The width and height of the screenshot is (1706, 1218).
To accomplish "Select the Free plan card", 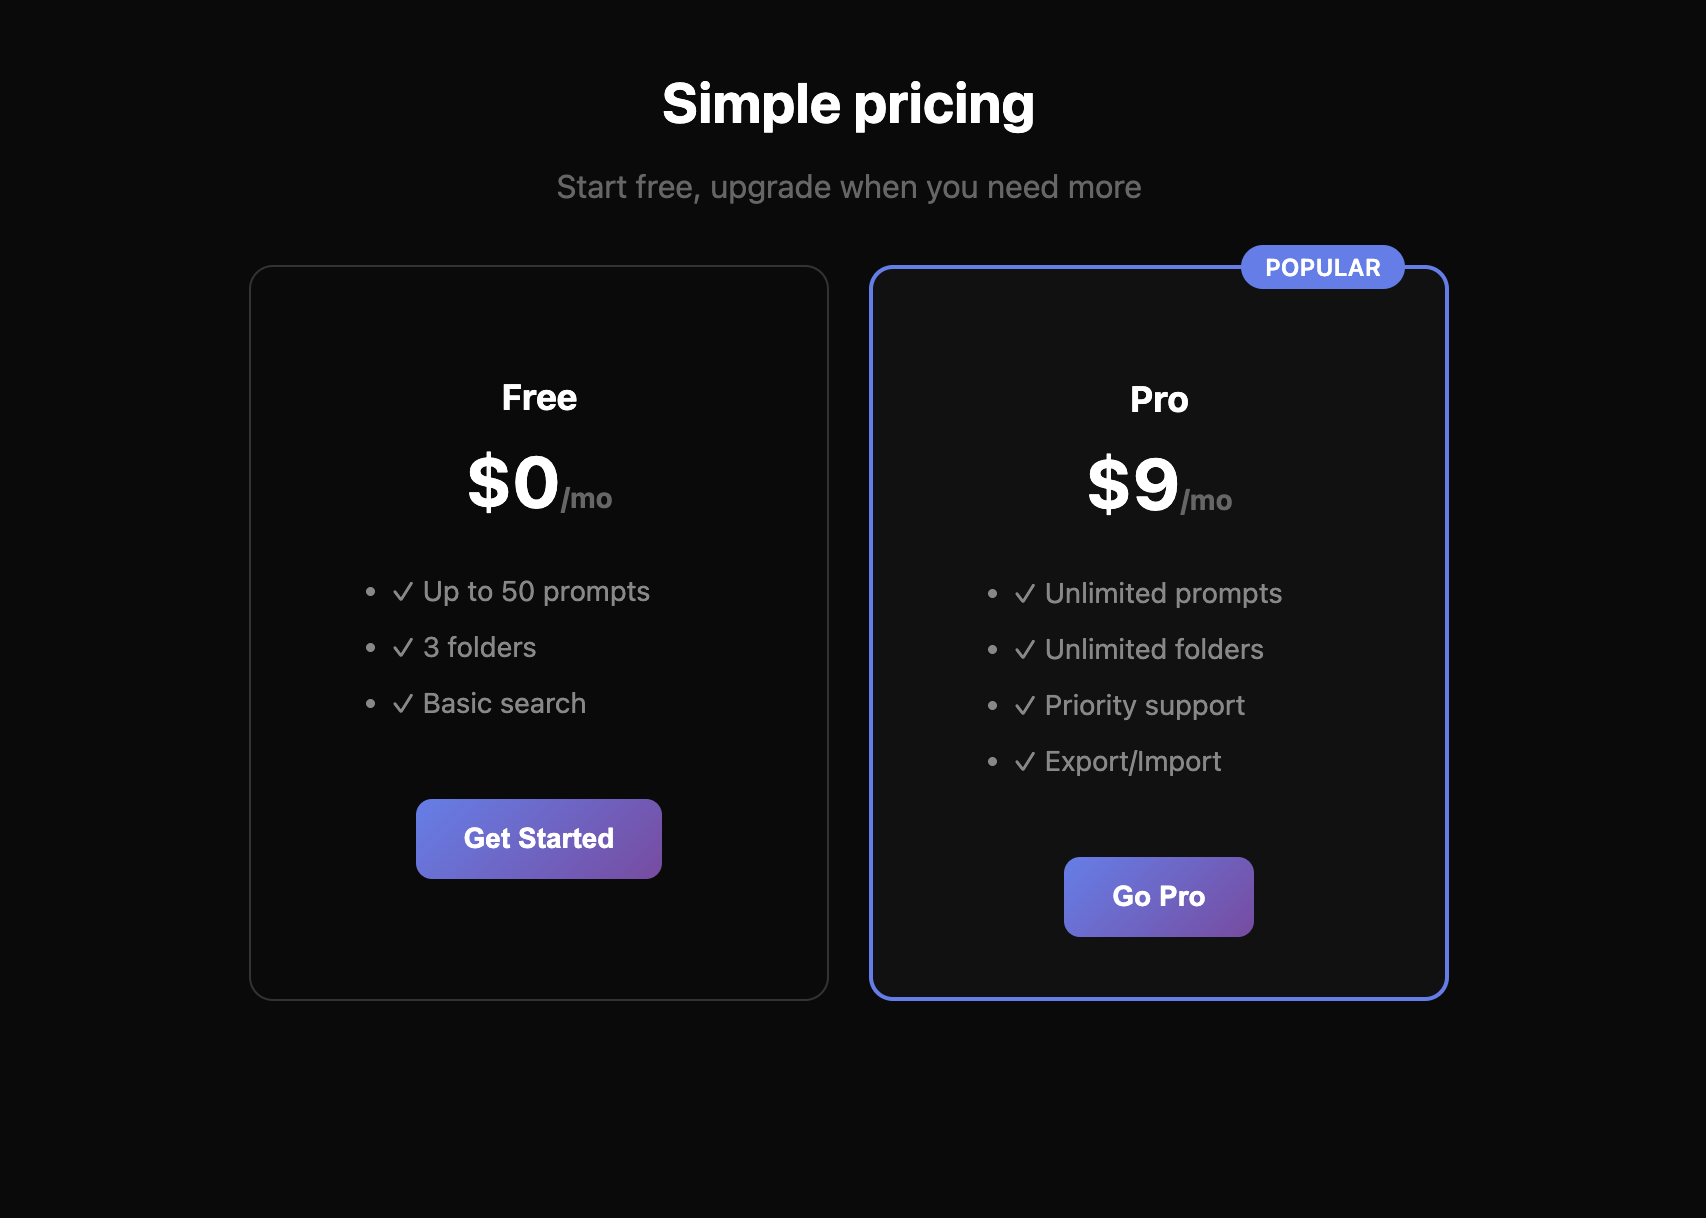I will (x=539, y=630).
